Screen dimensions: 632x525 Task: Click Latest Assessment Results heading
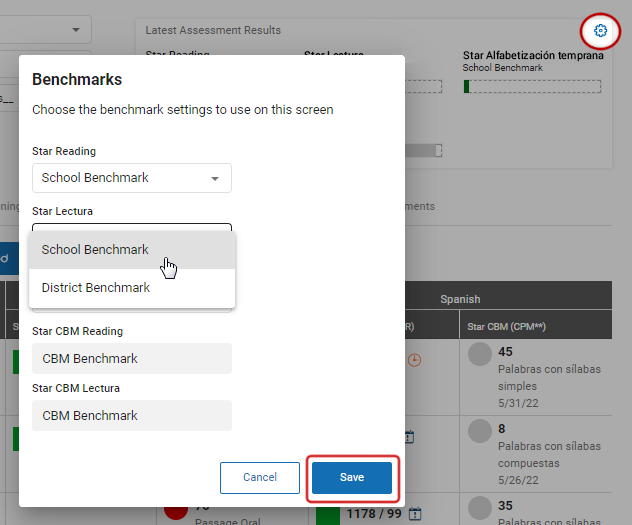(213, 30)
